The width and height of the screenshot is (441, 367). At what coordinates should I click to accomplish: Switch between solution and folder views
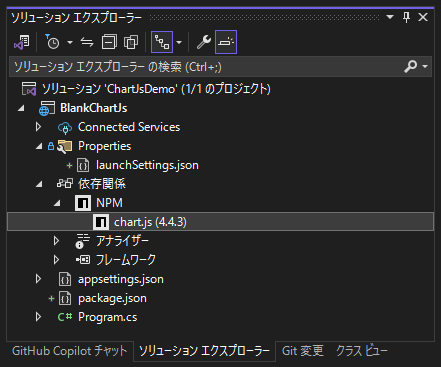coord(22,42)
